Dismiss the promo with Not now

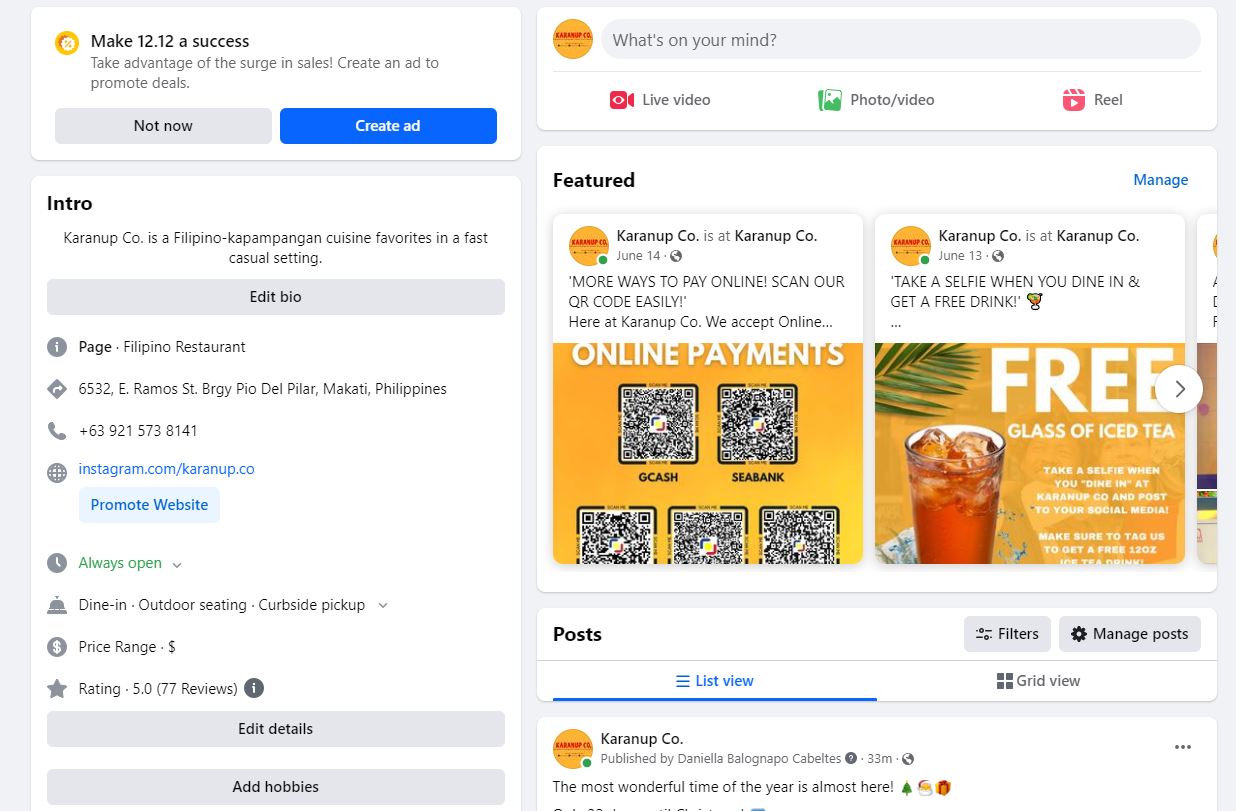pyautogui.click(x=163, y=126)
